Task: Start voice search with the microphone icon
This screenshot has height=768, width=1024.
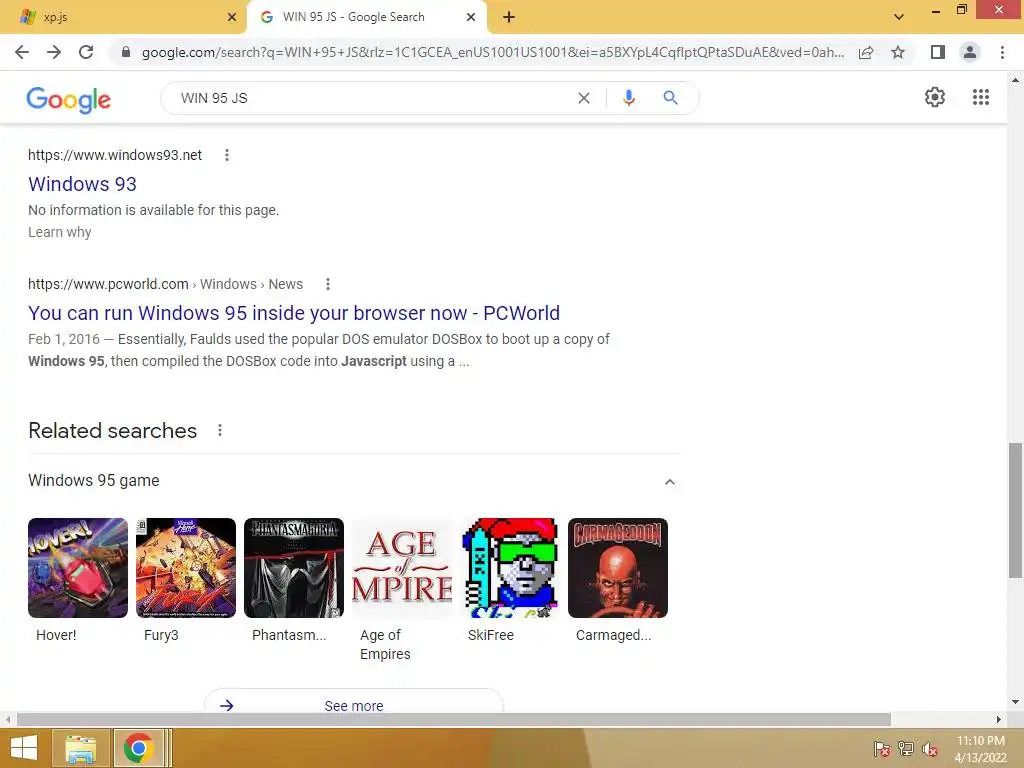Action: click(x=629, y=98)
